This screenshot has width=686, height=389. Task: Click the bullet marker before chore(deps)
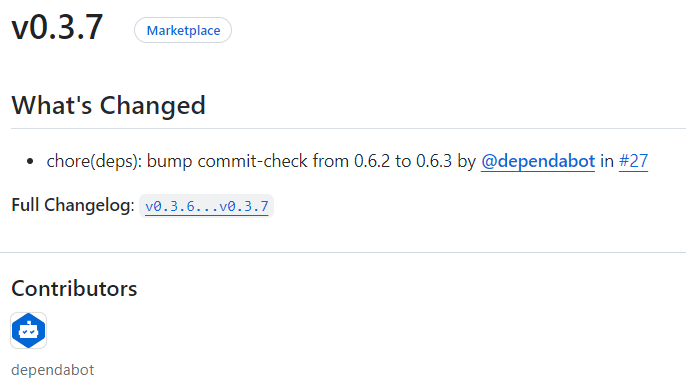click(x=30, y=161)
